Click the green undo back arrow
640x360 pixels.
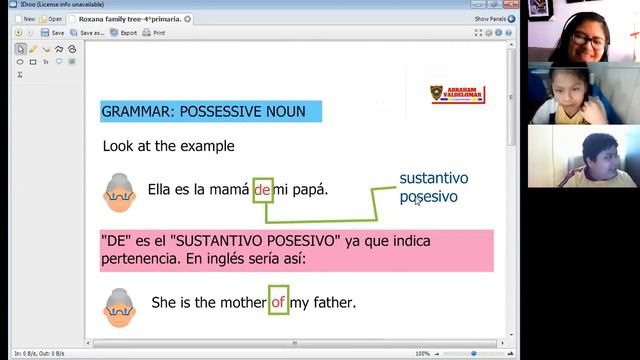(x=18, y=33)
